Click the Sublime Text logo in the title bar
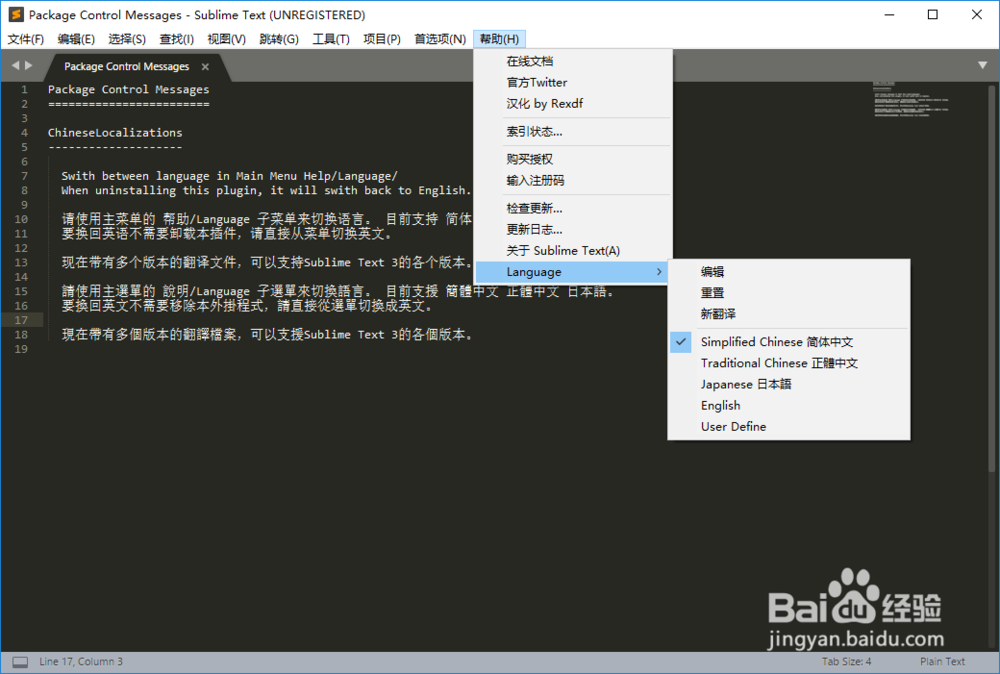Image resolution: width=1000 pixels, height=674 pixels. (14, 14)
